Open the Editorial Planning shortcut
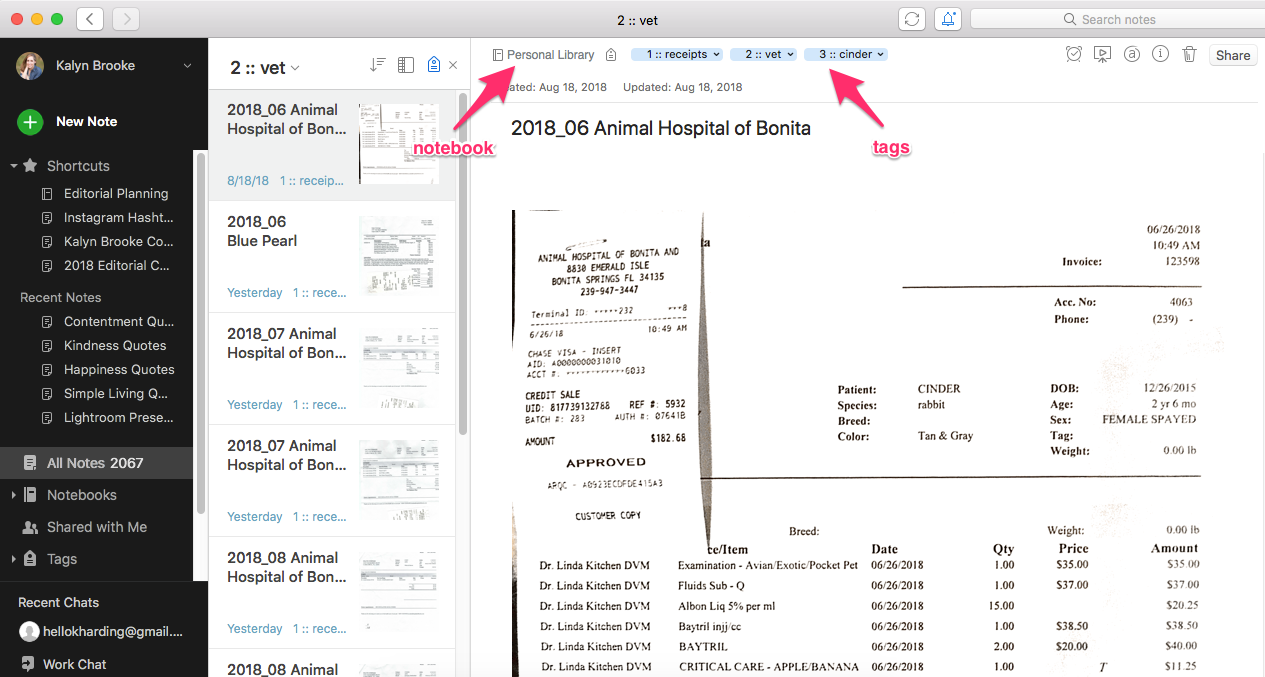The width and height of the screenshot is (1265, 677). (x=116, y=194)
